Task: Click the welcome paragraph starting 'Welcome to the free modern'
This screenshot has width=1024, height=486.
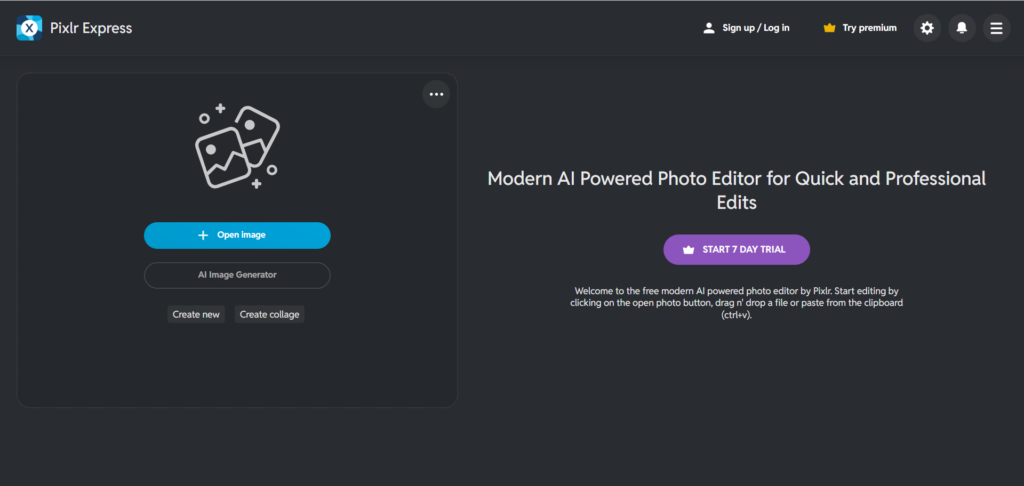Action: (x=737, y=302)
